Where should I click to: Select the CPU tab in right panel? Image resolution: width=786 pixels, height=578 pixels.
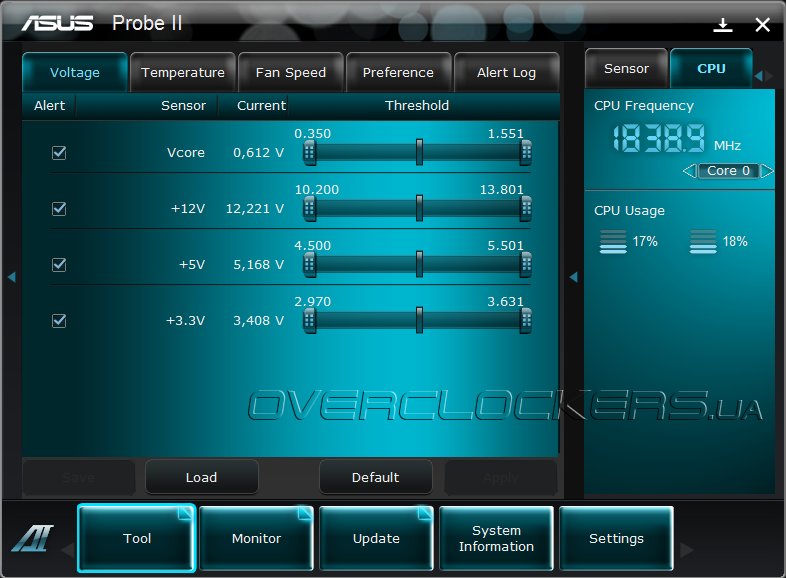coord(711,68)
